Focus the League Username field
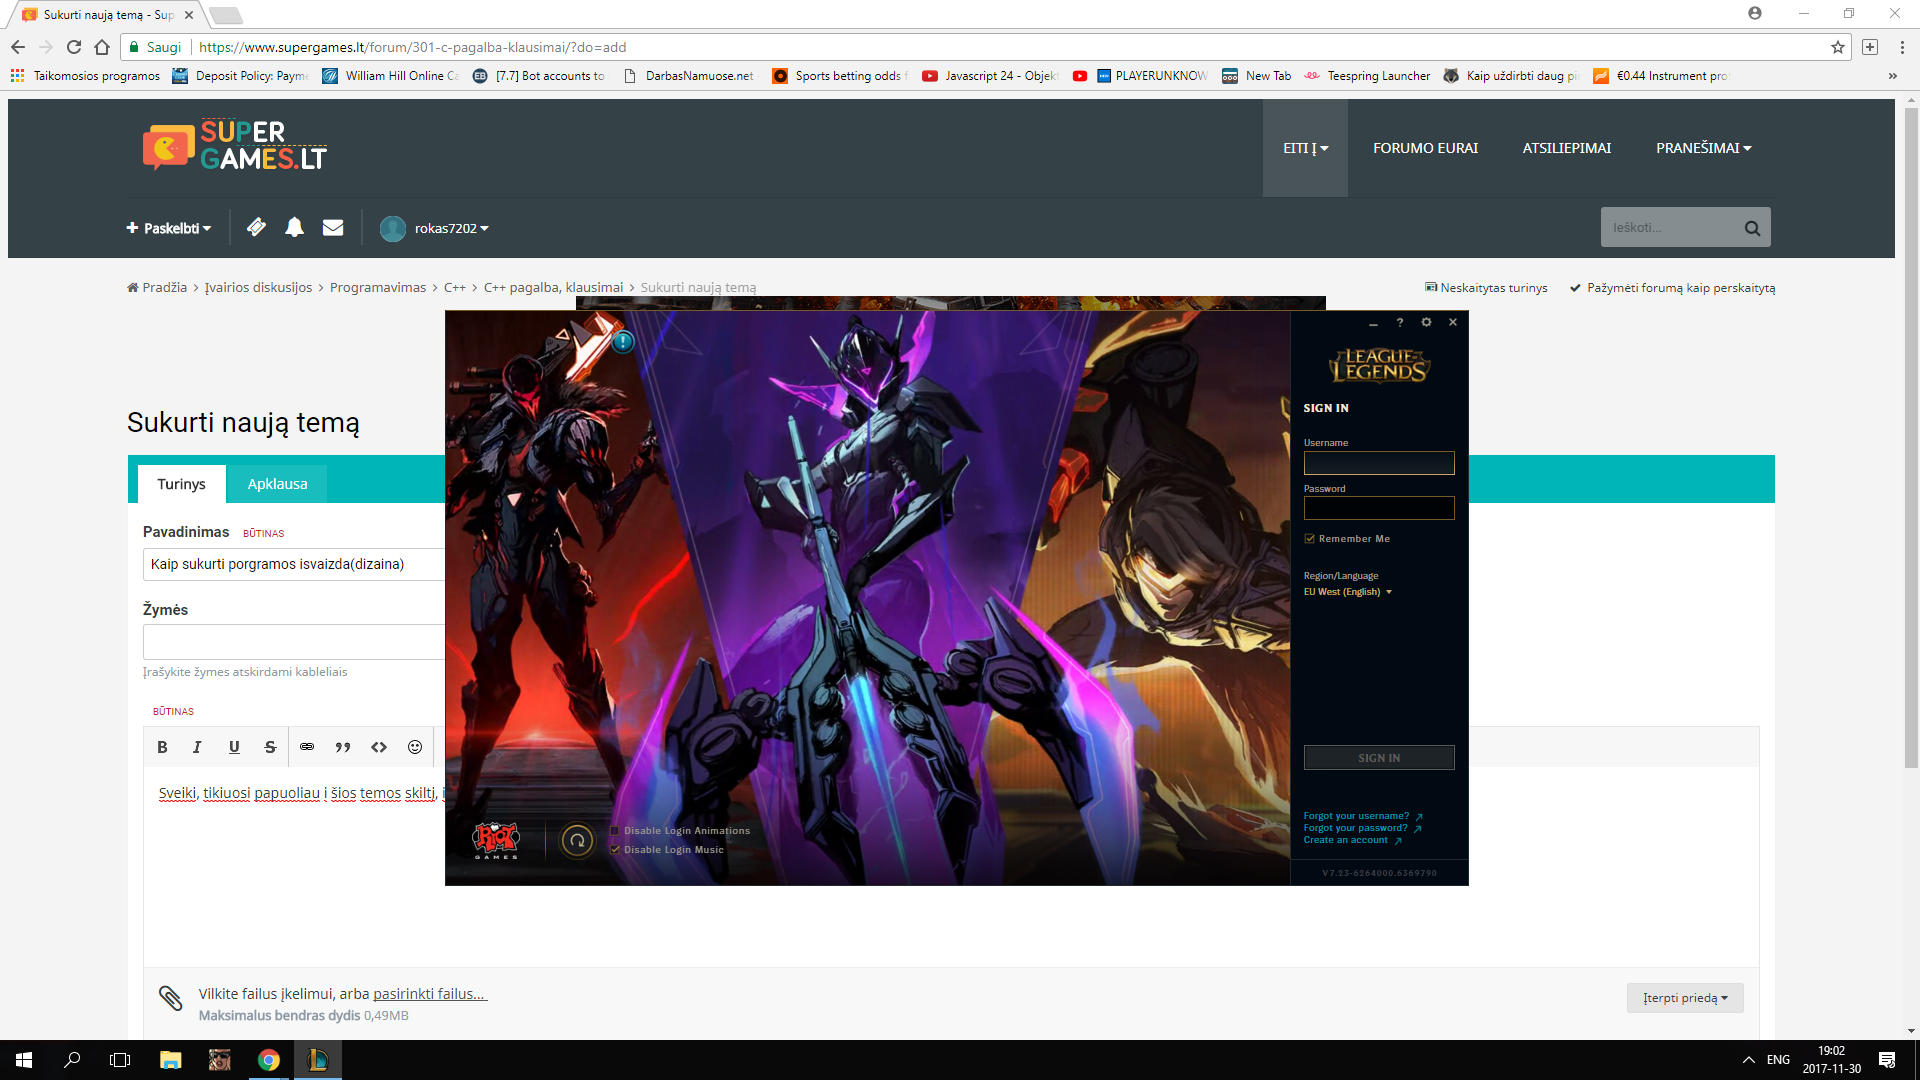Viewport: 1920px width, 1080px height. [1379, 463]
